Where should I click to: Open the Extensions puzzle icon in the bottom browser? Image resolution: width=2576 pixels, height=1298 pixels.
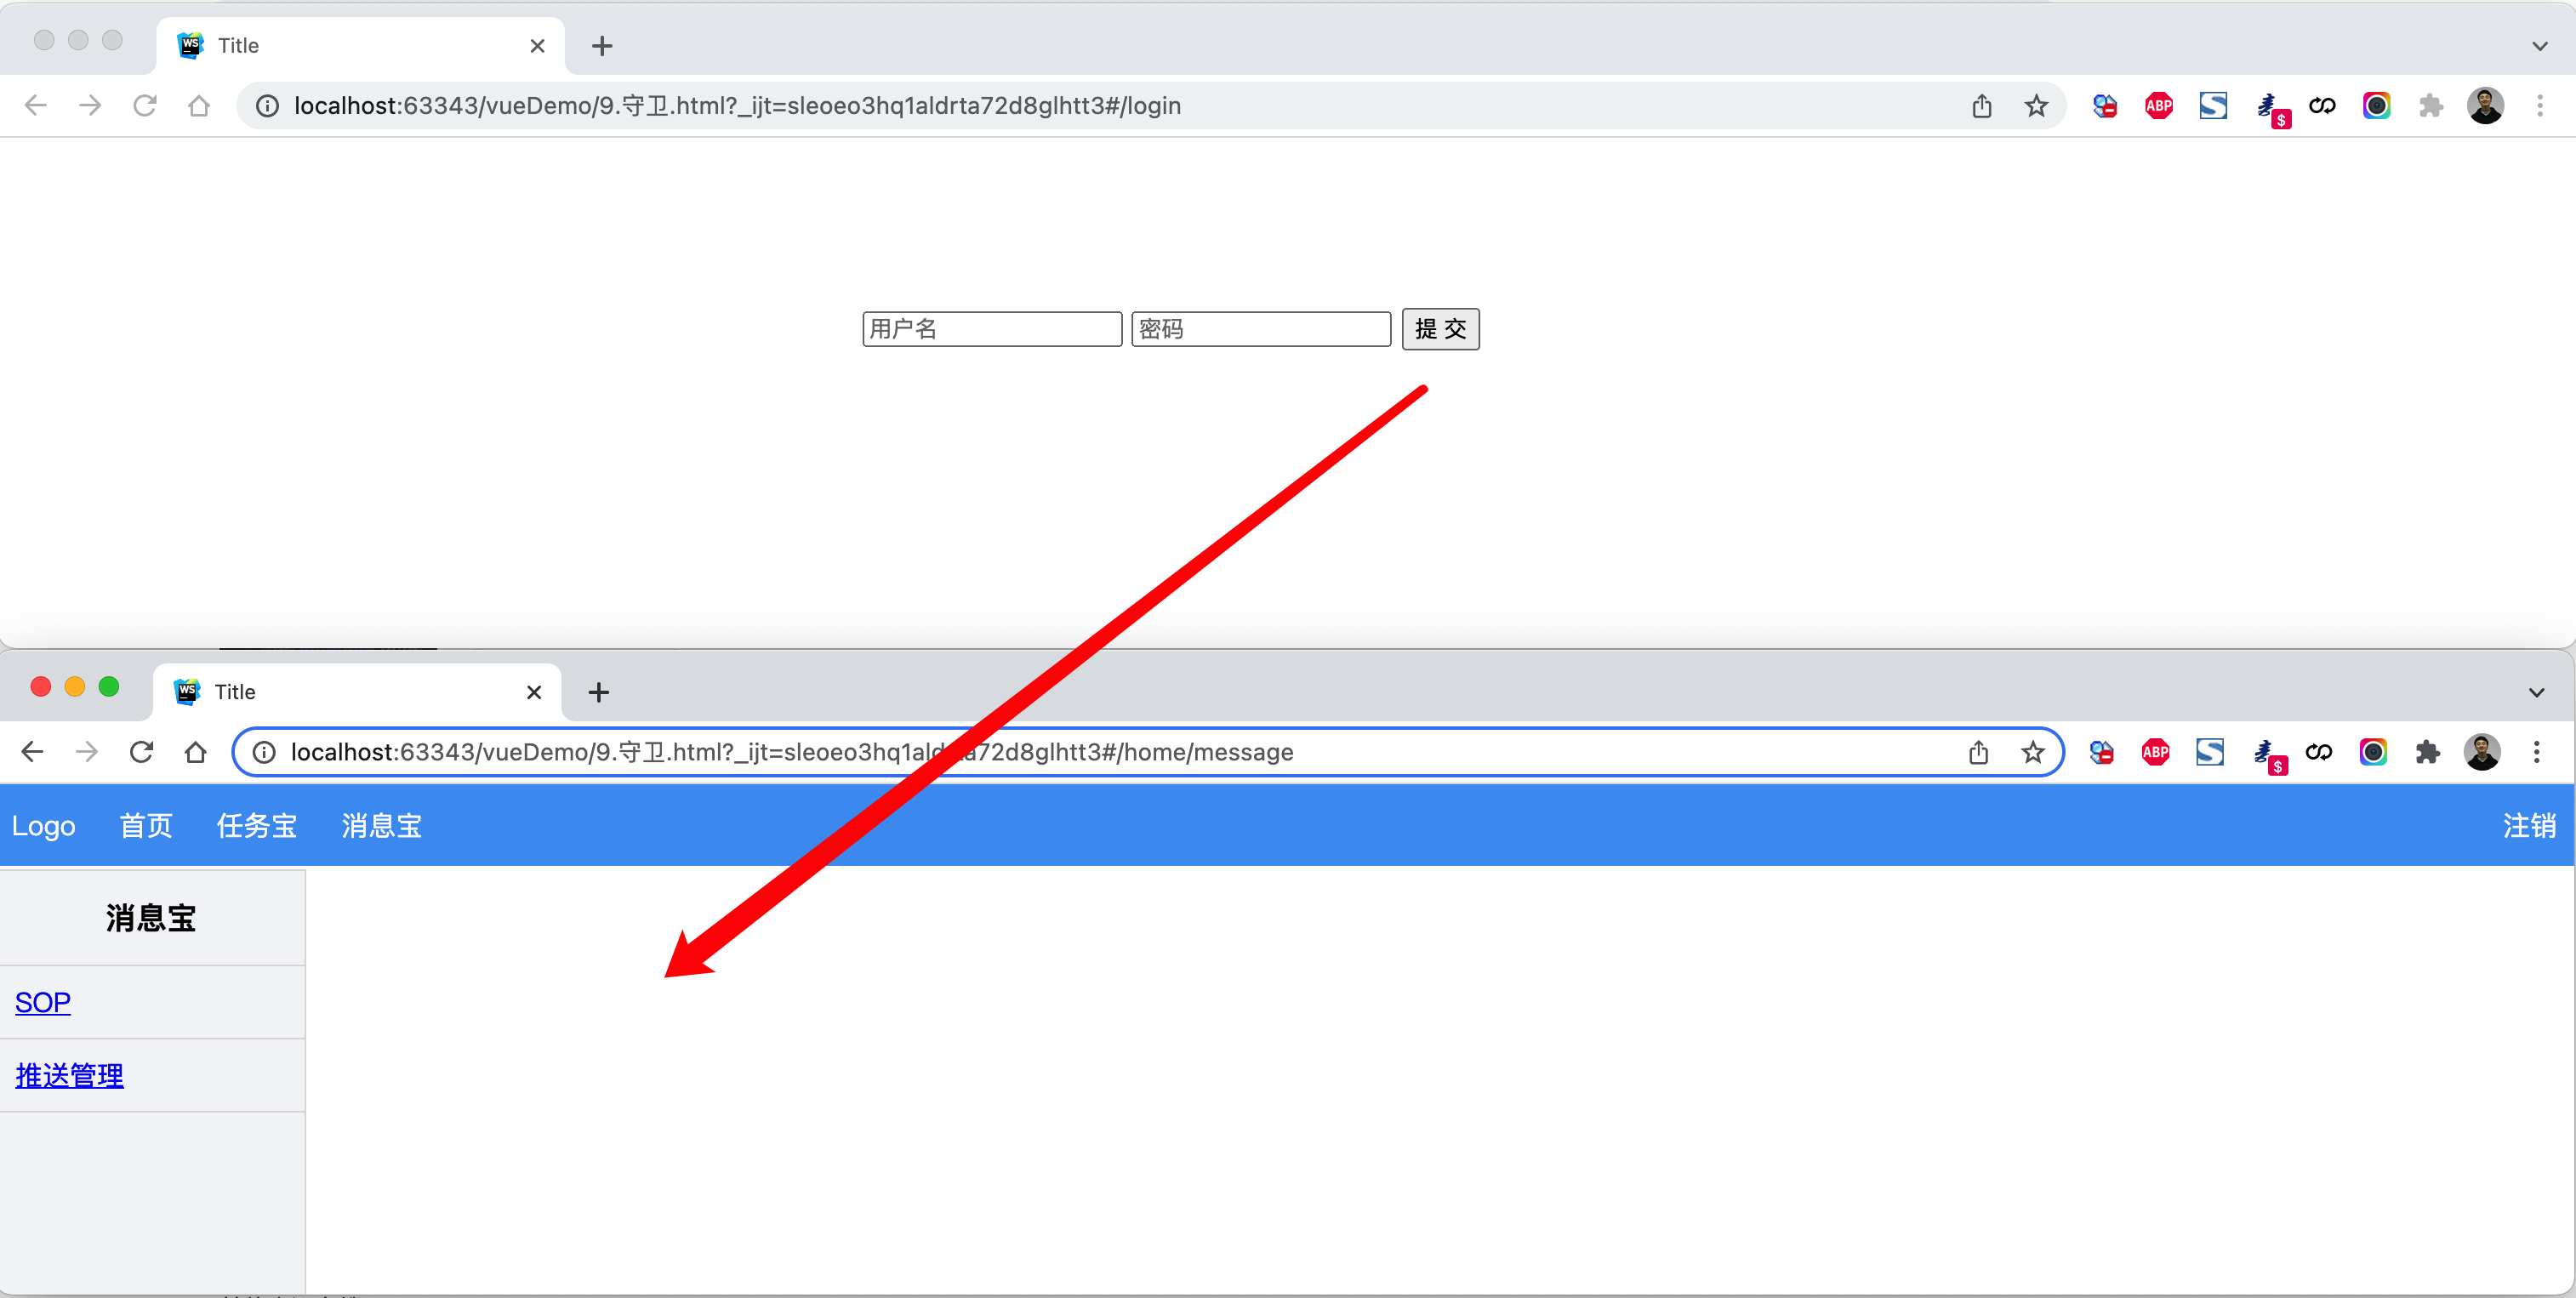pyautogui.click(x=2427, y=752)
